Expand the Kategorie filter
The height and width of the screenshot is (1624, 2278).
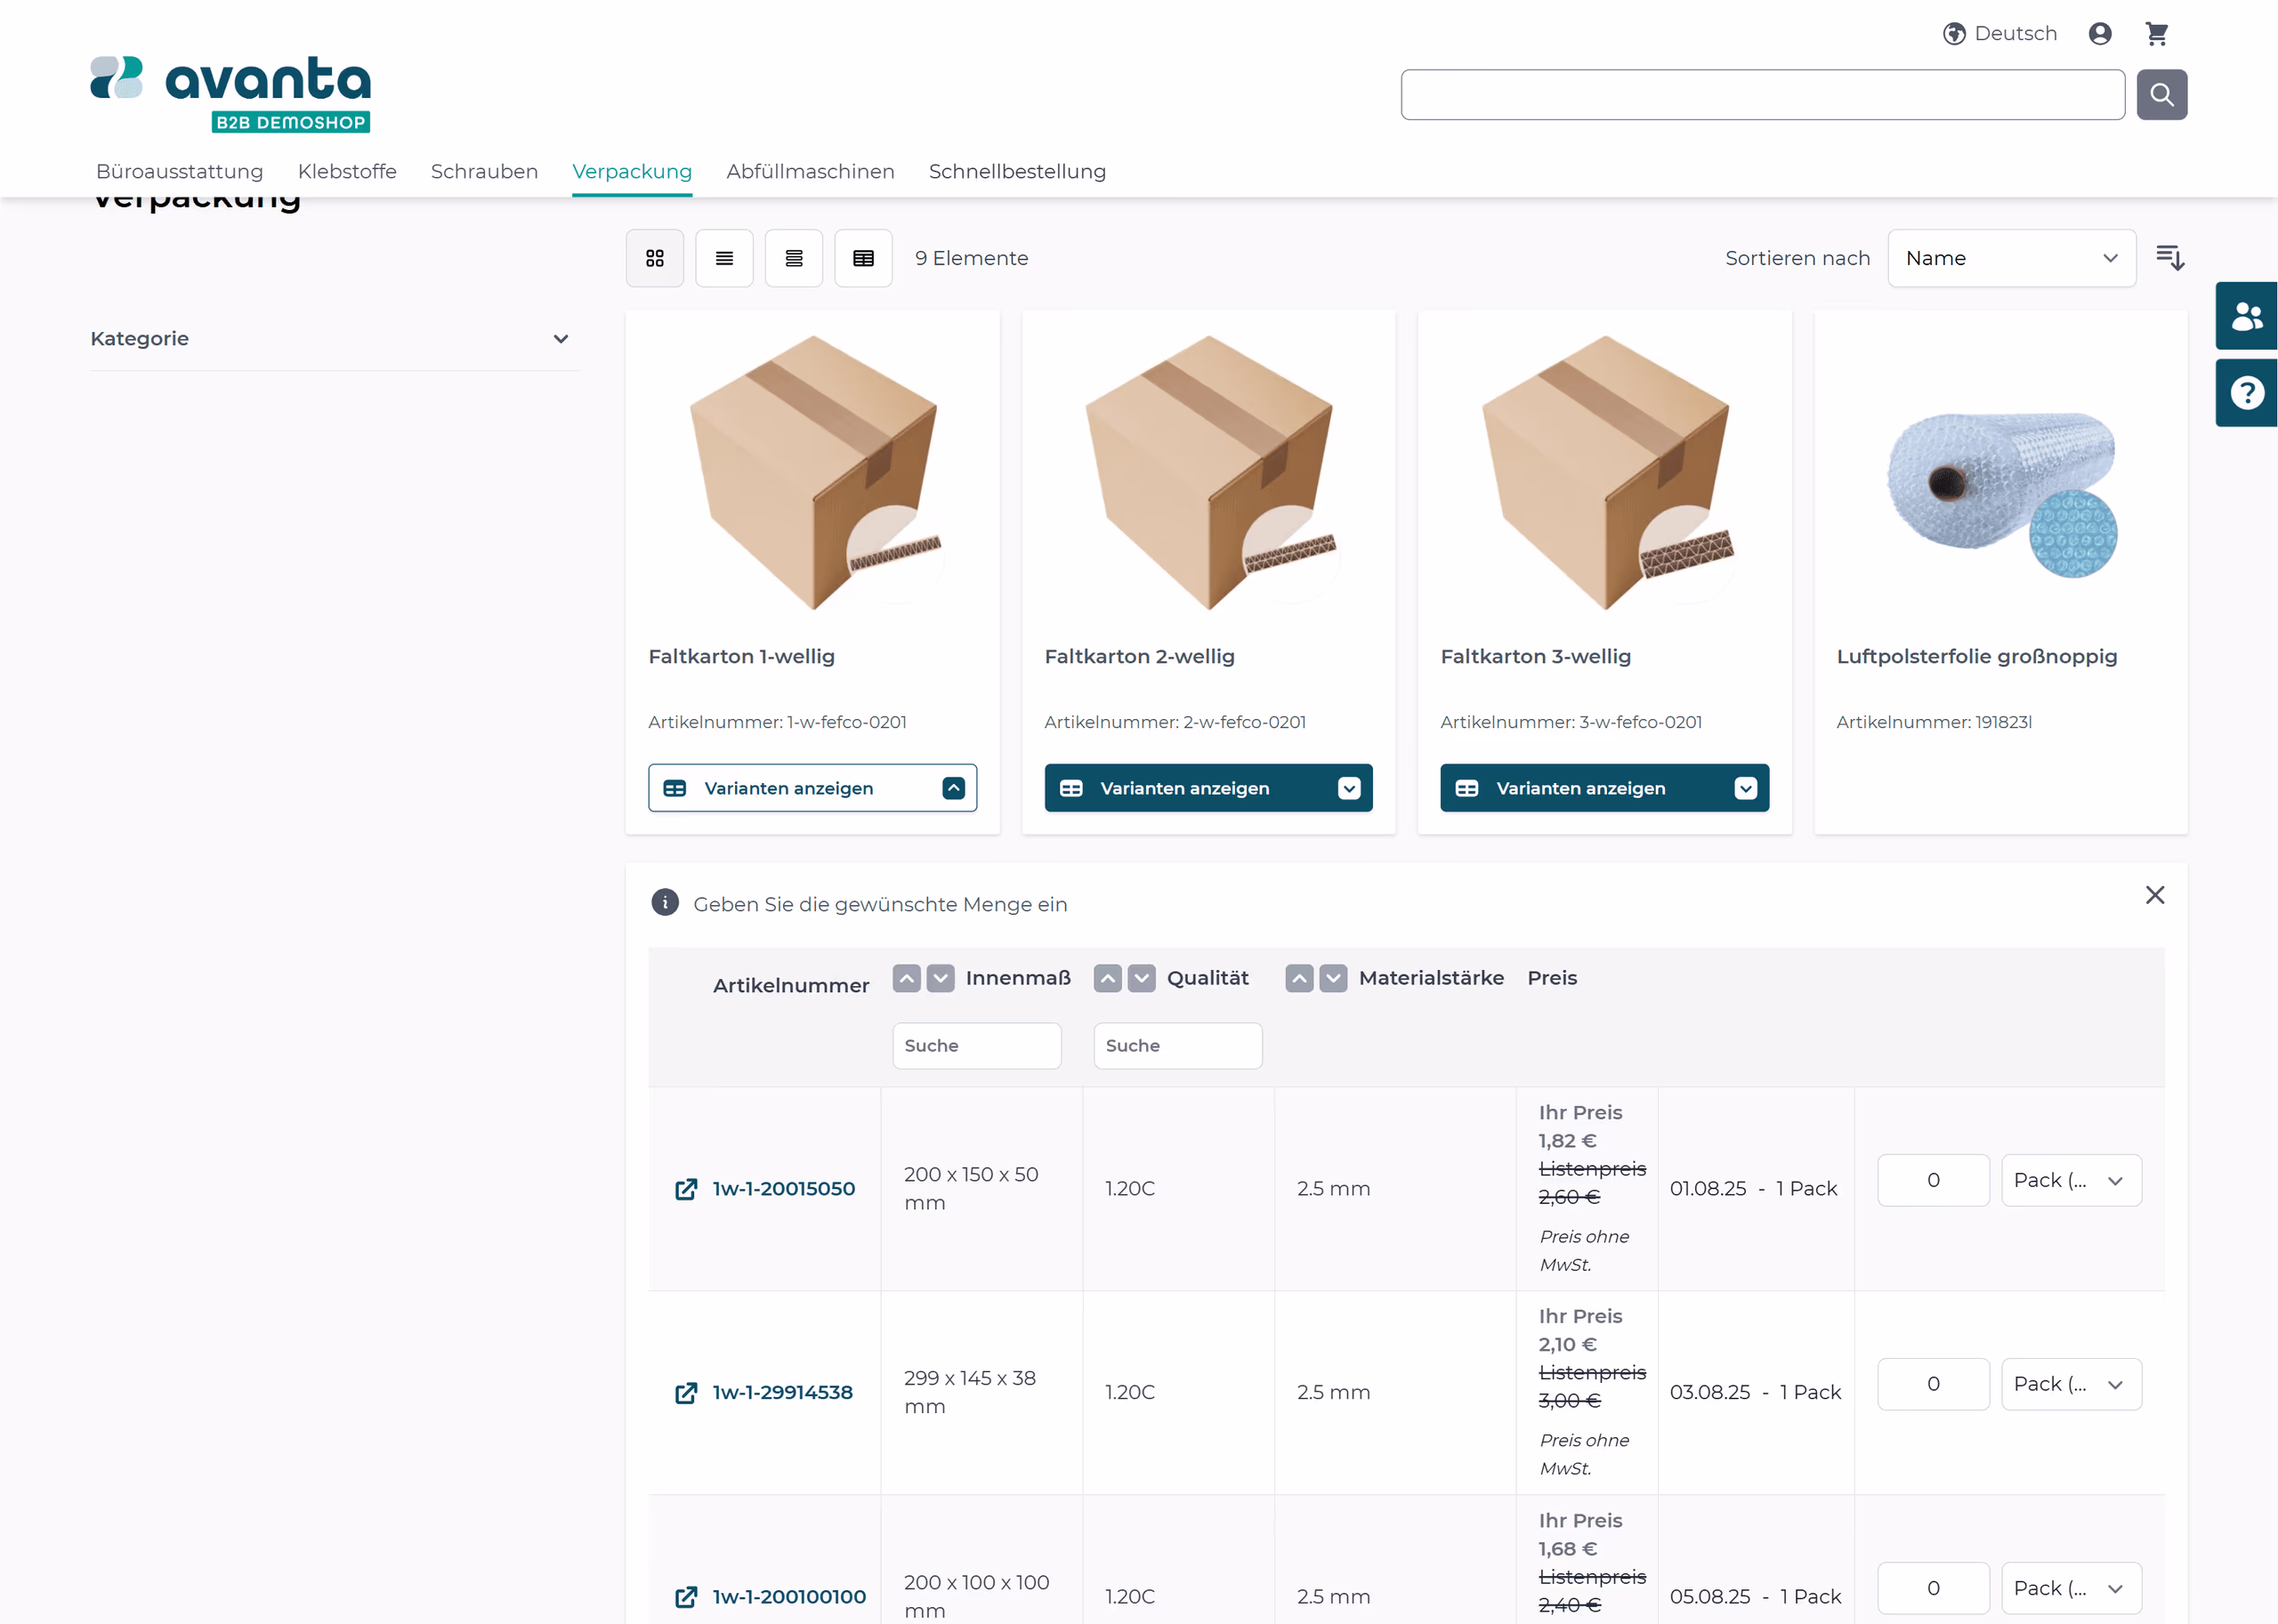coord(334,339)
